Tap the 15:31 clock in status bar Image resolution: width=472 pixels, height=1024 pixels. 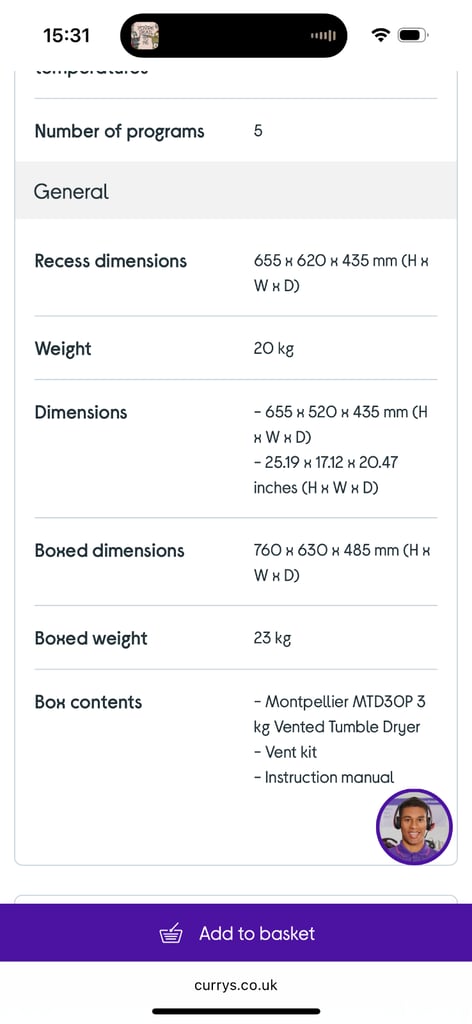(66, 35)
